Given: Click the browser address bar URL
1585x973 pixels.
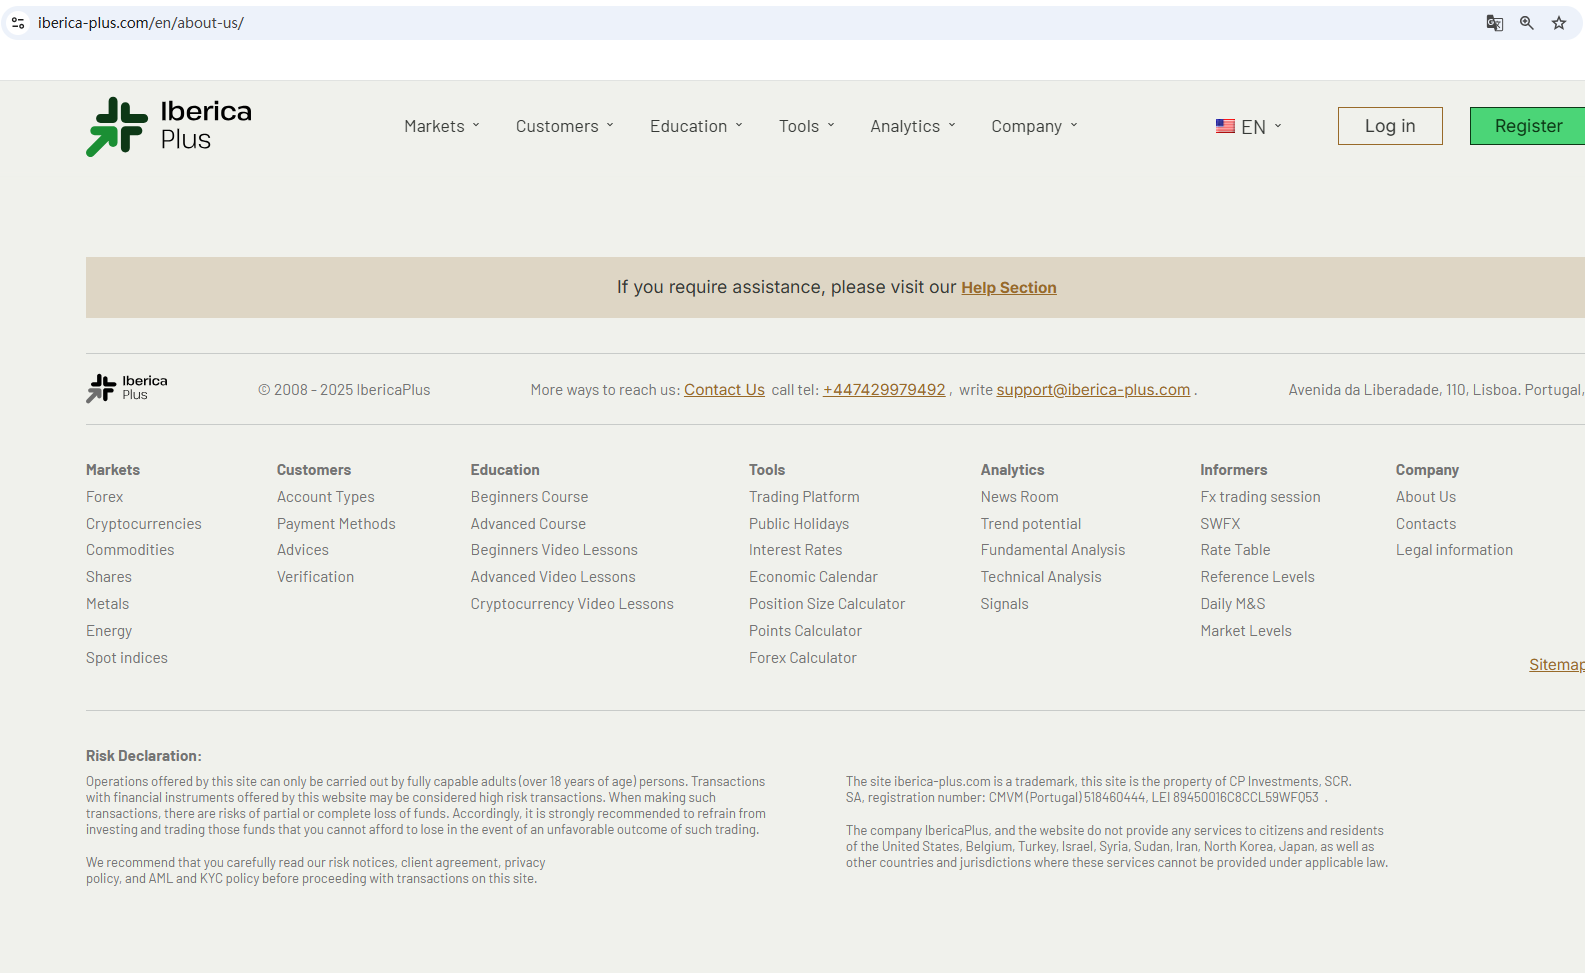Looking at the screenshot, I should click(141, 23).
